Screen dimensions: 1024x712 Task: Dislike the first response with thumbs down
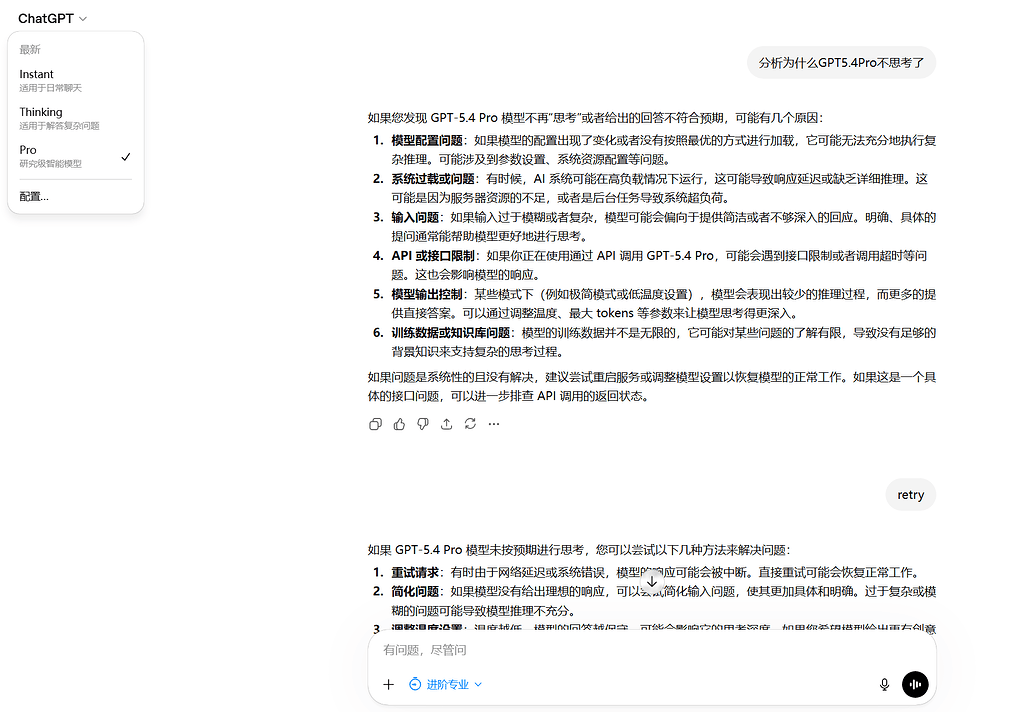point(423,424)
